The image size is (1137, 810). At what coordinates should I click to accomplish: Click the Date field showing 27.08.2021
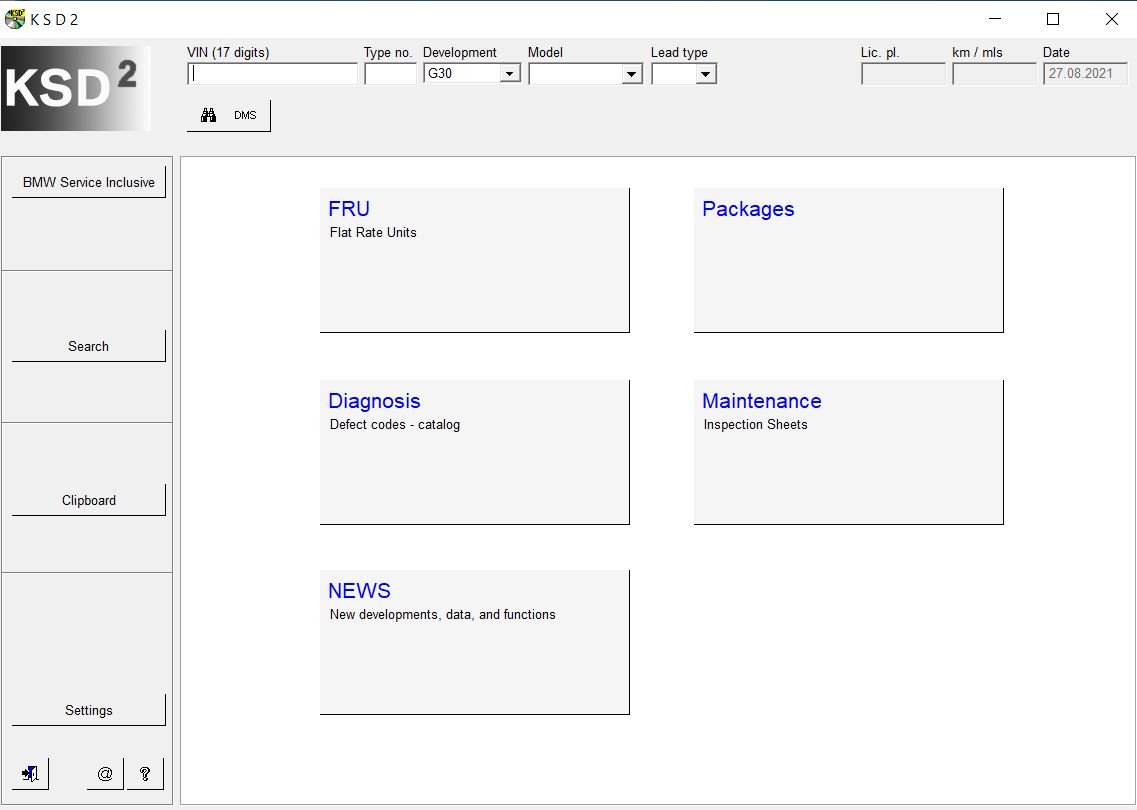pyautogui.click(x=1086, y=74)
